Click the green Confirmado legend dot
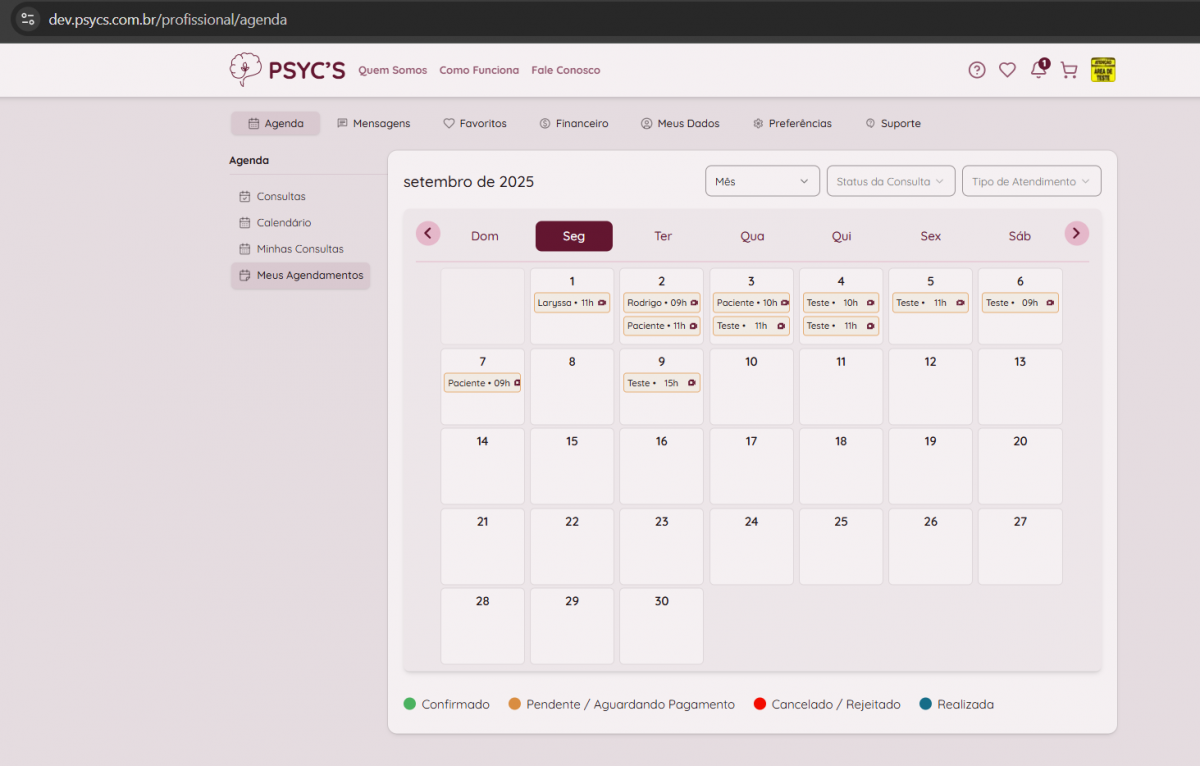The width and height of the screenshot is (1200, 766). click(x=410, y=705)
